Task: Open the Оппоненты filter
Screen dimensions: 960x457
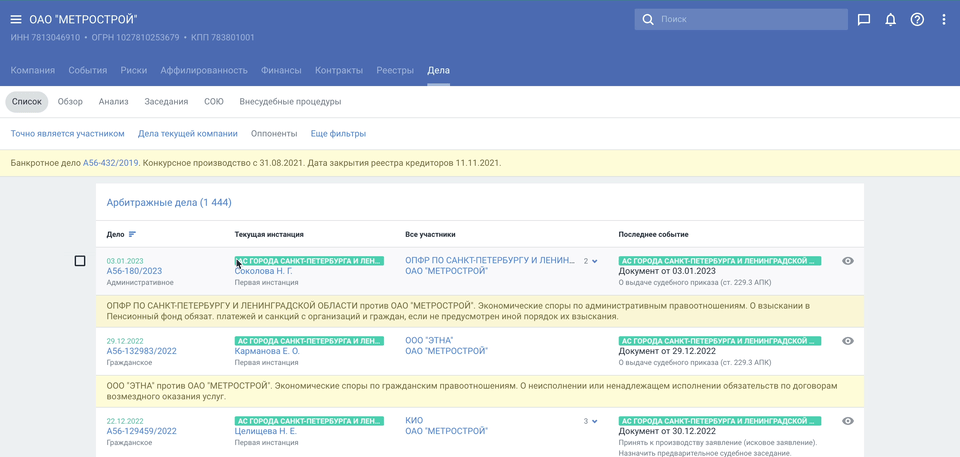Action: pos(274,134)
